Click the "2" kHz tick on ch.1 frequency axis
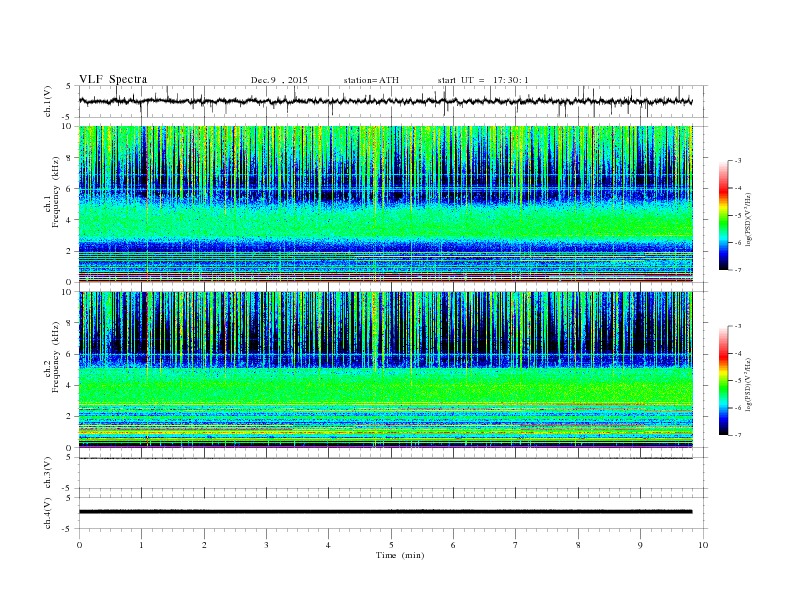 (69, 251)
